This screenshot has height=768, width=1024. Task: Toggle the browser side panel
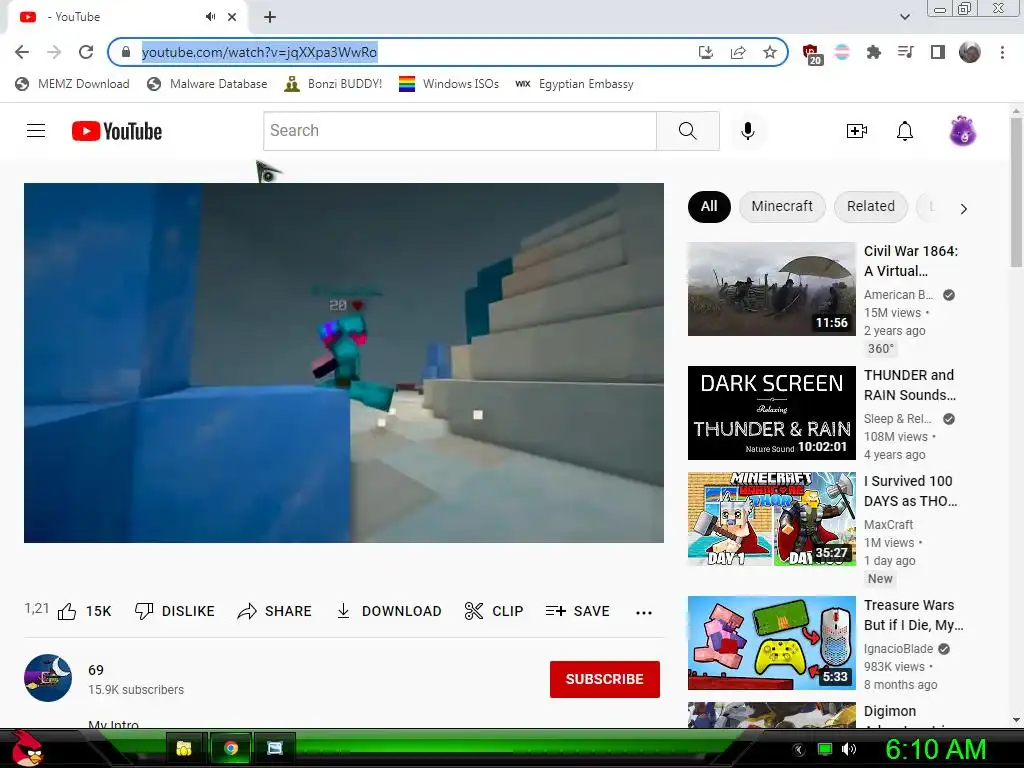tap(938, 52)
